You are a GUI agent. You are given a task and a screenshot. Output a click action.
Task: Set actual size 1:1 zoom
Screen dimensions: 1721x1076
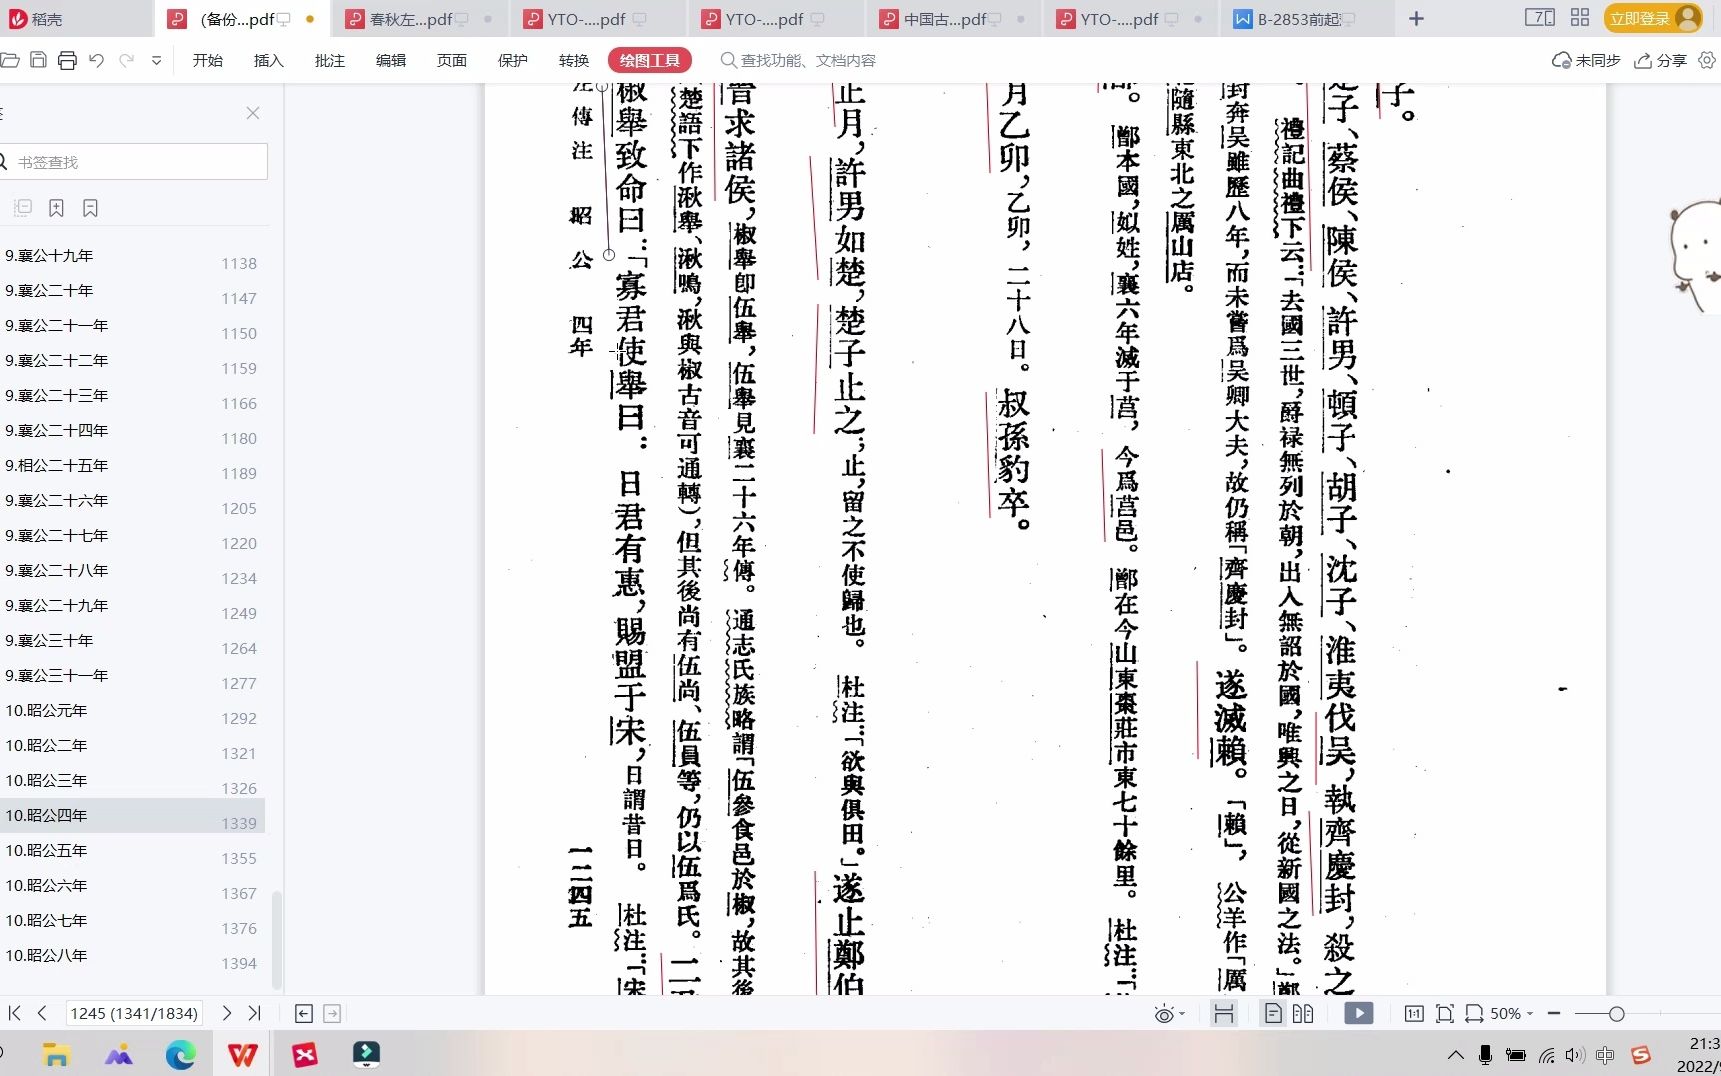1414,1014
